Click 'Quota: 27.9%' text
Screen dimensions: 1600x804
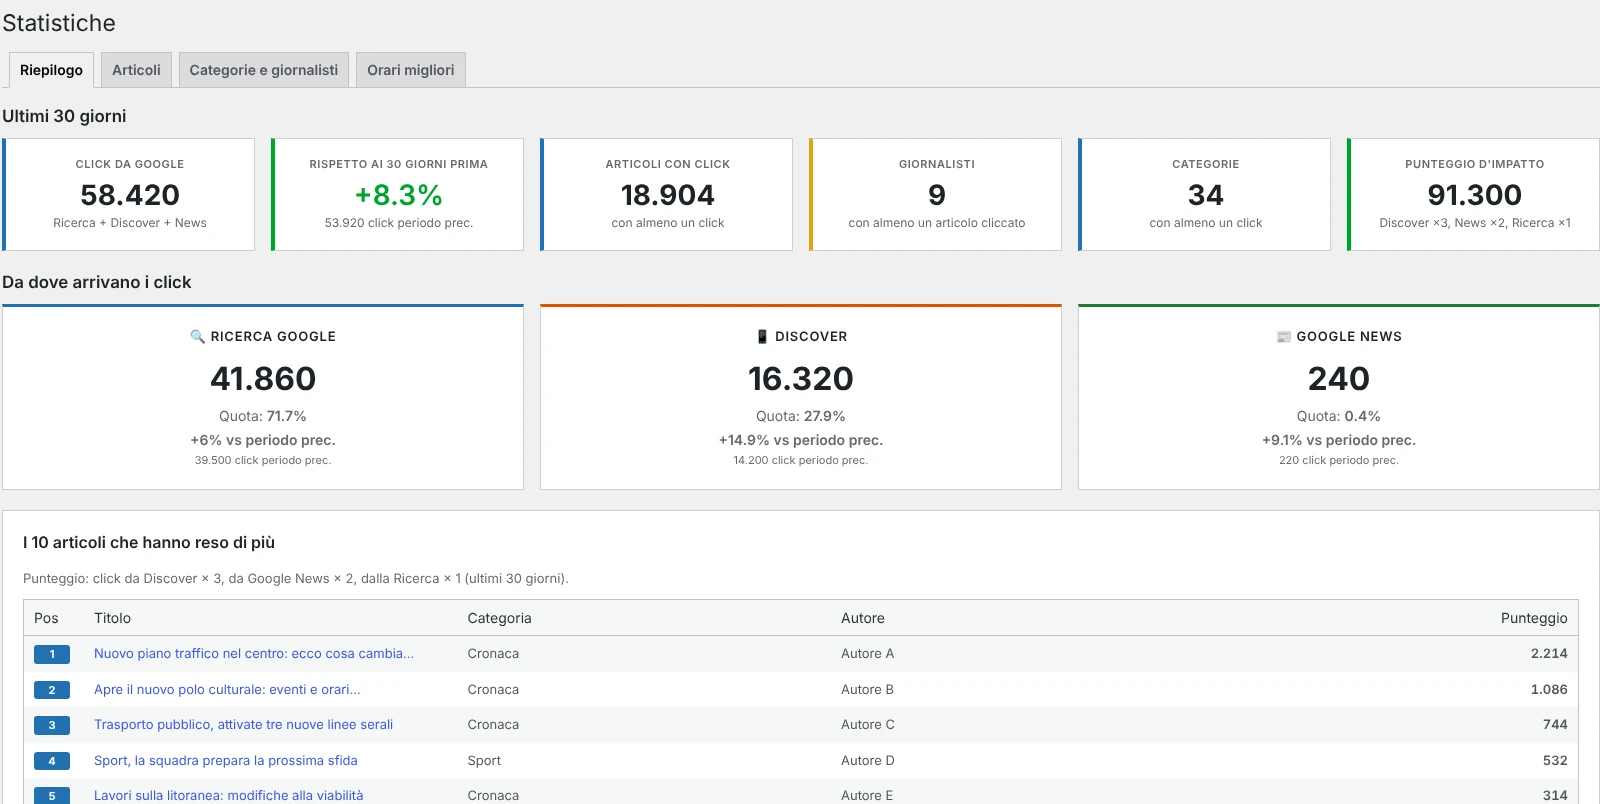click(x=801, y=416)
